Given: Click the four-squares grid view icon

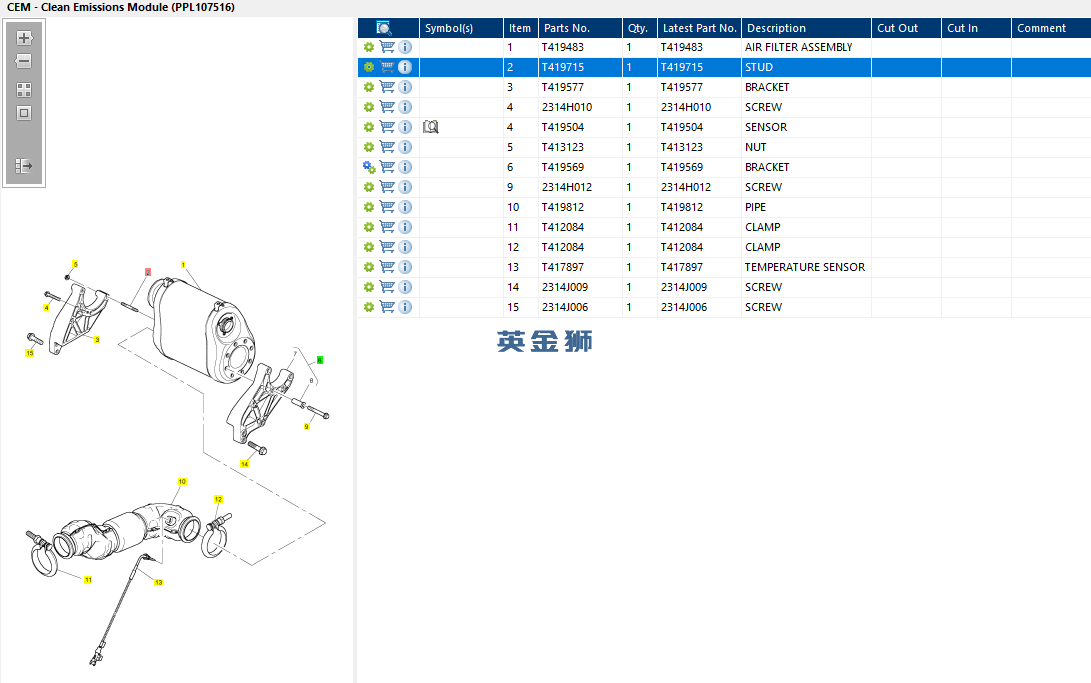Looking at the screenshot, I should pyautogui.click(x=24, y=90).
